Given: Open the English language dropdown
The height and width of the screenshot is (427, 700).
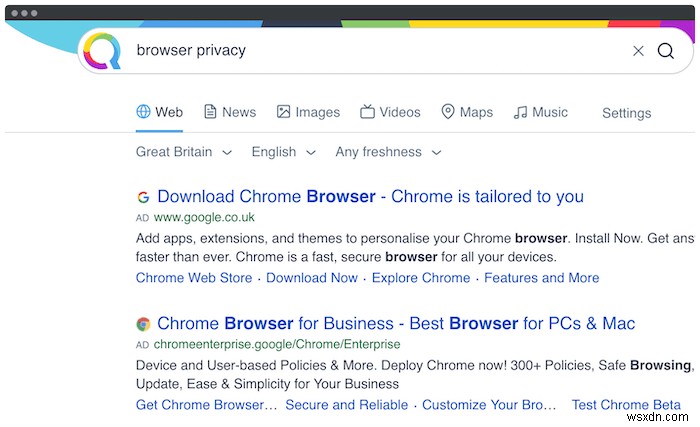Looking at the screenshot, I should pyautogui.click(x=283, y=152).
